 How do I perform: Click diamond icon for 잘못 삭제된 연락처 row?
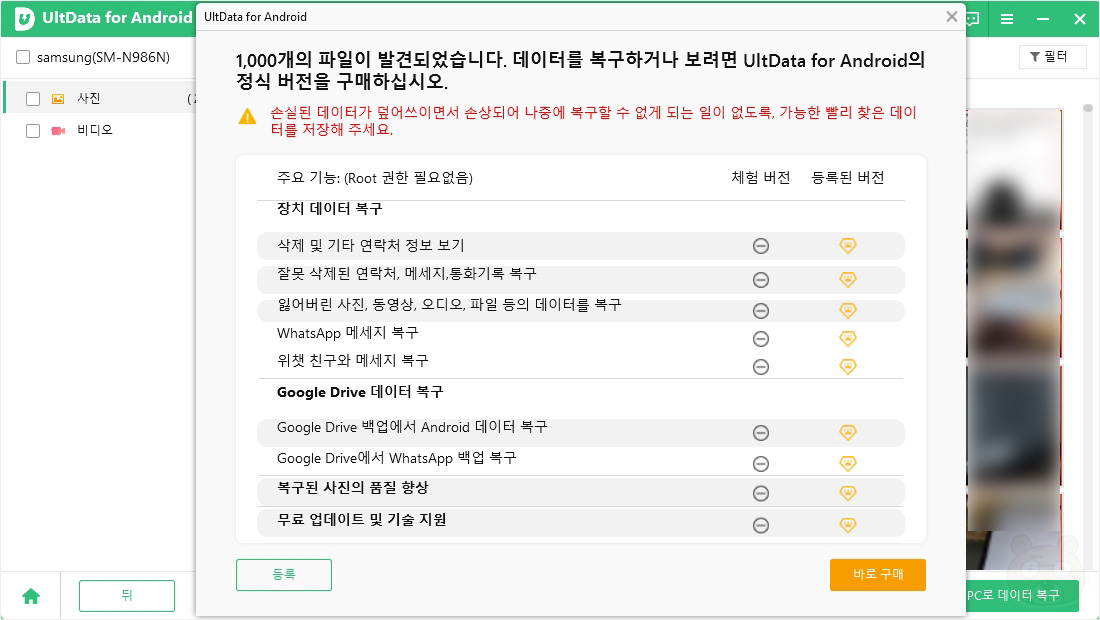(x=847, y=279)
